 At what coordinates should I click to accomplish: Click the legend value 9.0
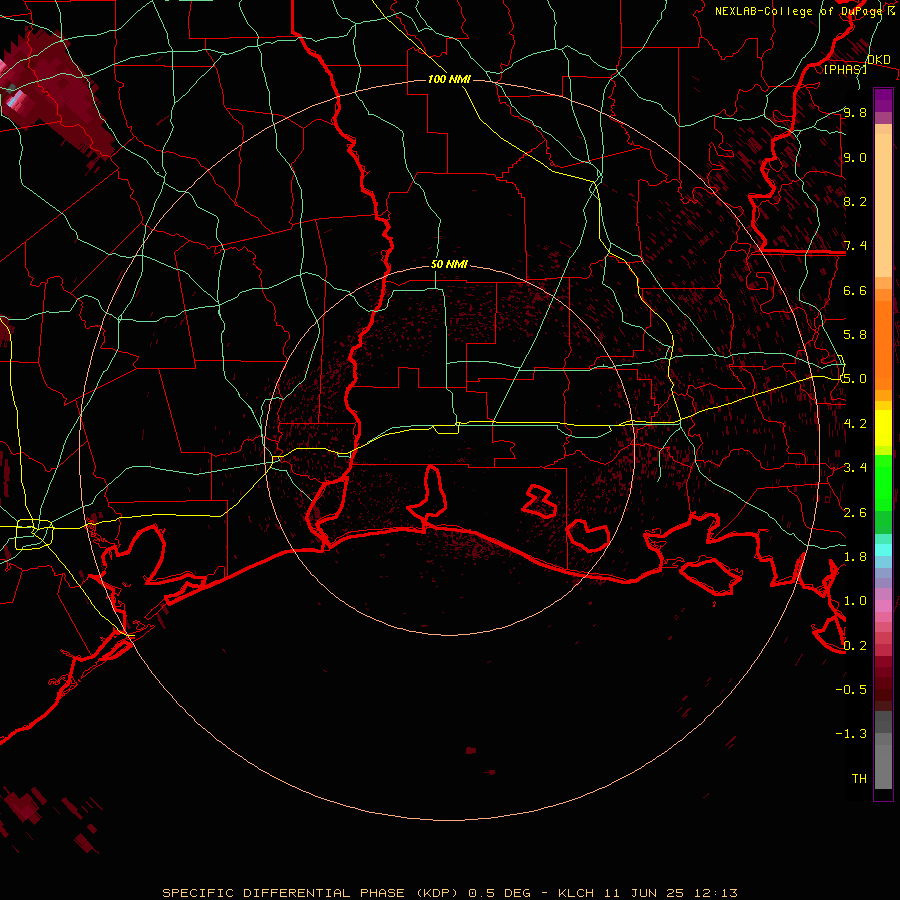click(855, 157)
